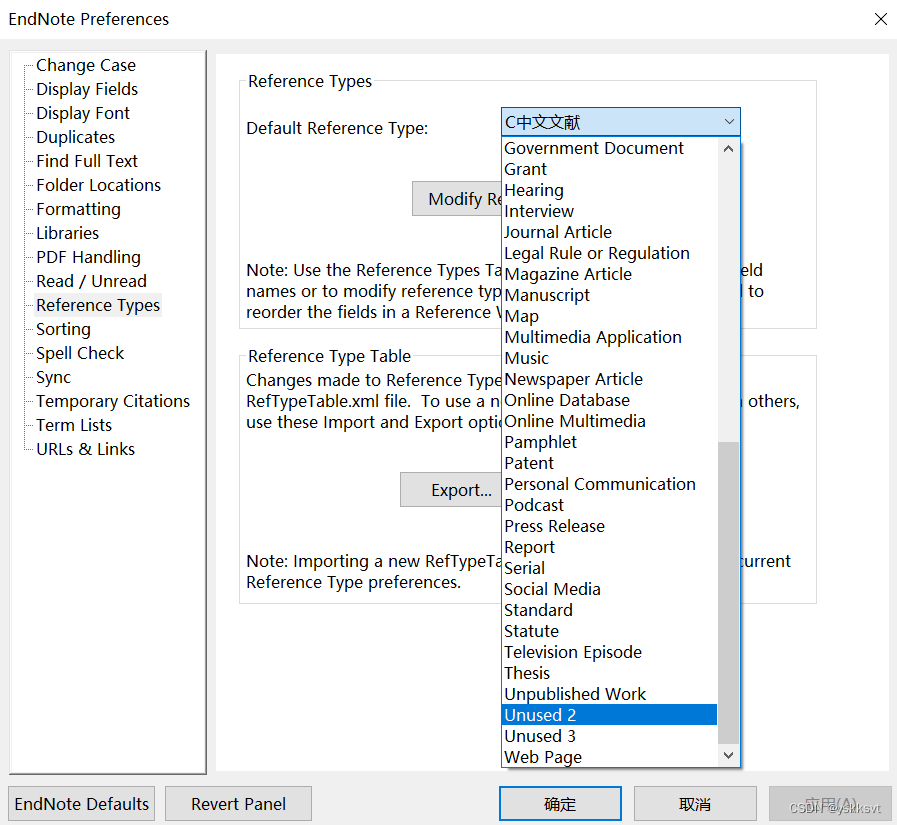Pick Statute reference type
Screen dimensions: 897x825
[609, 632]
